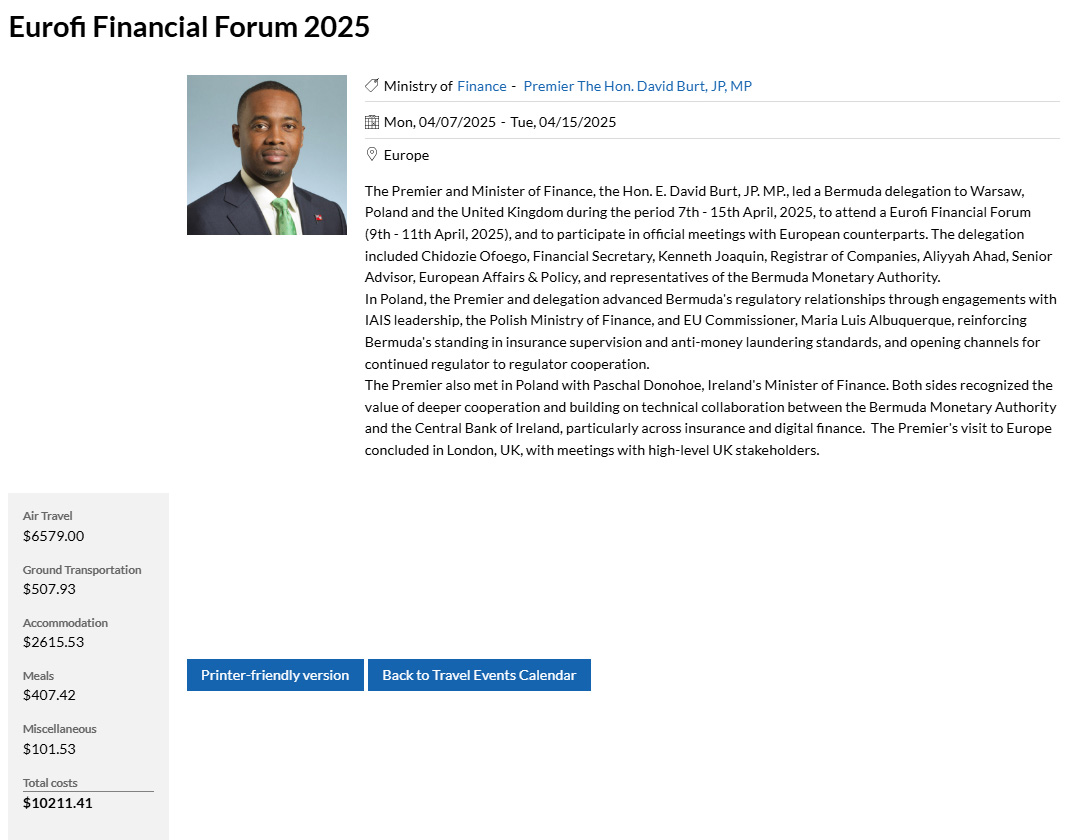Open Premier The Hon. David Burt link

coord(637,86)
